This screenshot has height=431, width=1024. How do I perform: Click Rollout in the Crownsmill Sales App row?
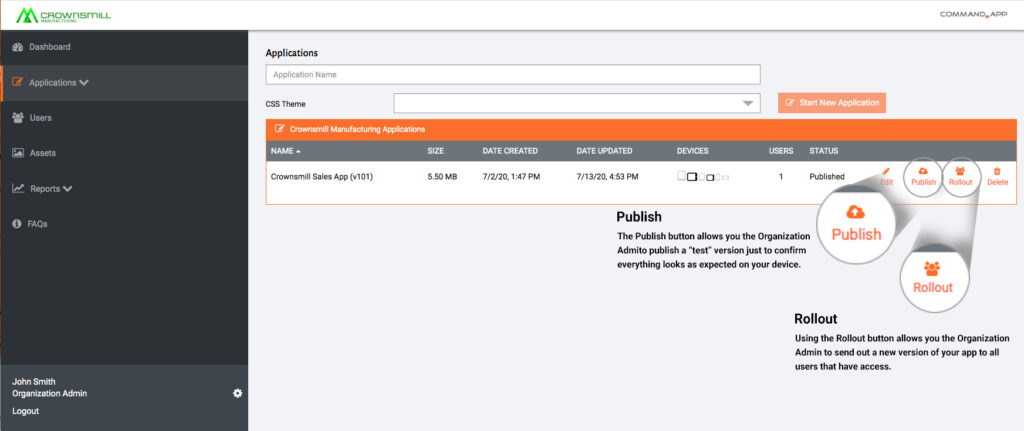pyautogui.click(x=961, y=176)
